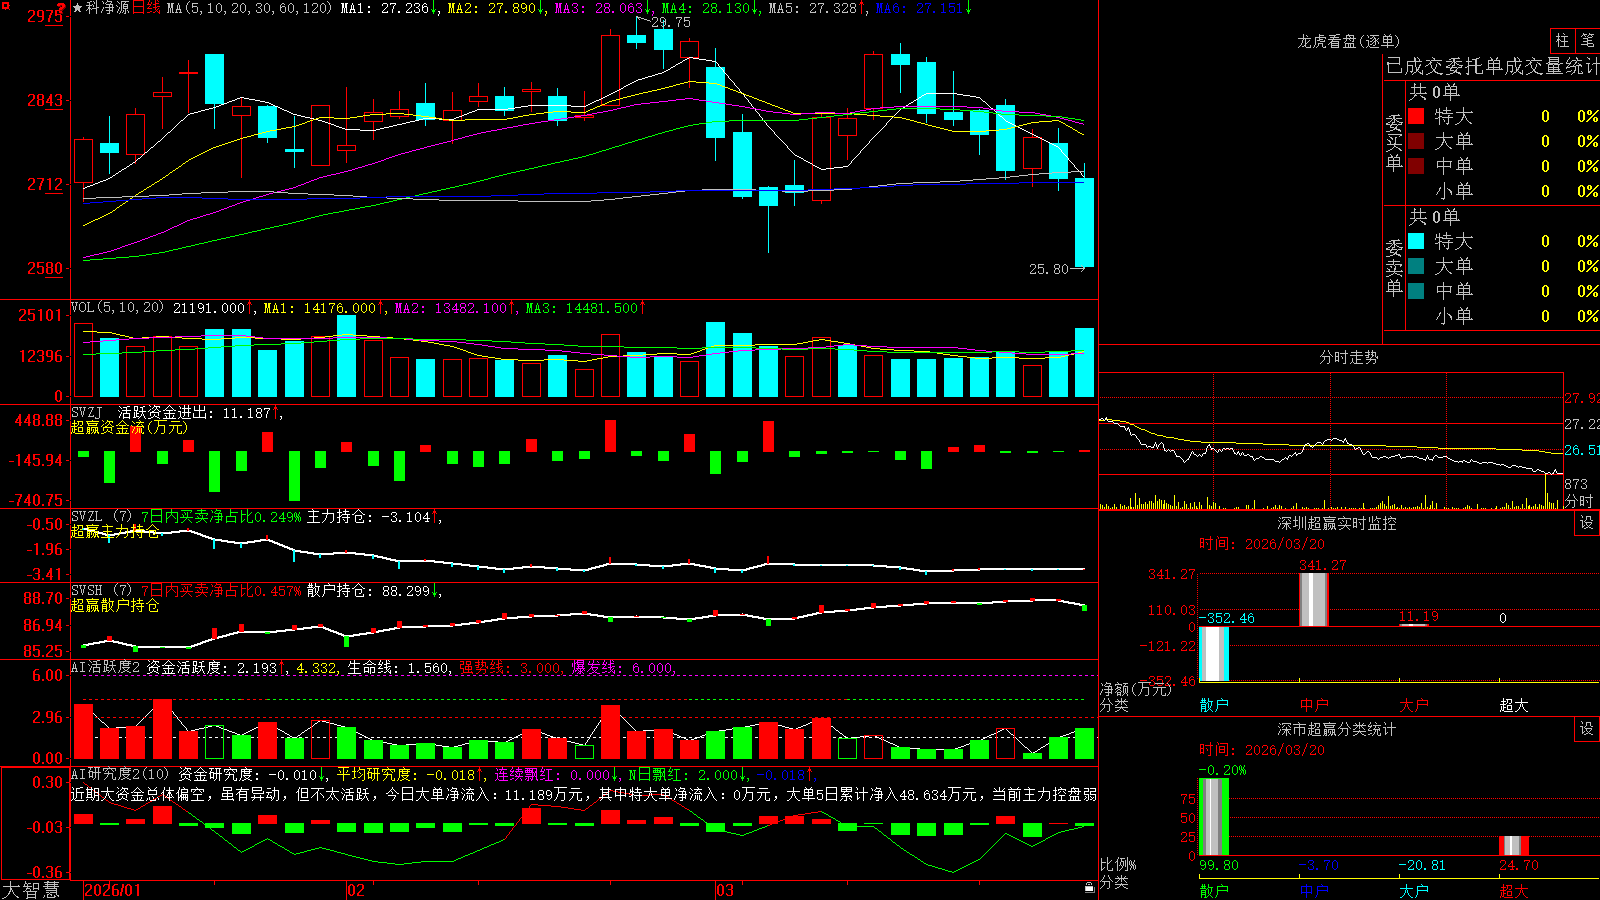1600x900 pixels.
Task: Click the green 99.80 散户 ratio bar
Action: click(1214, 817)
